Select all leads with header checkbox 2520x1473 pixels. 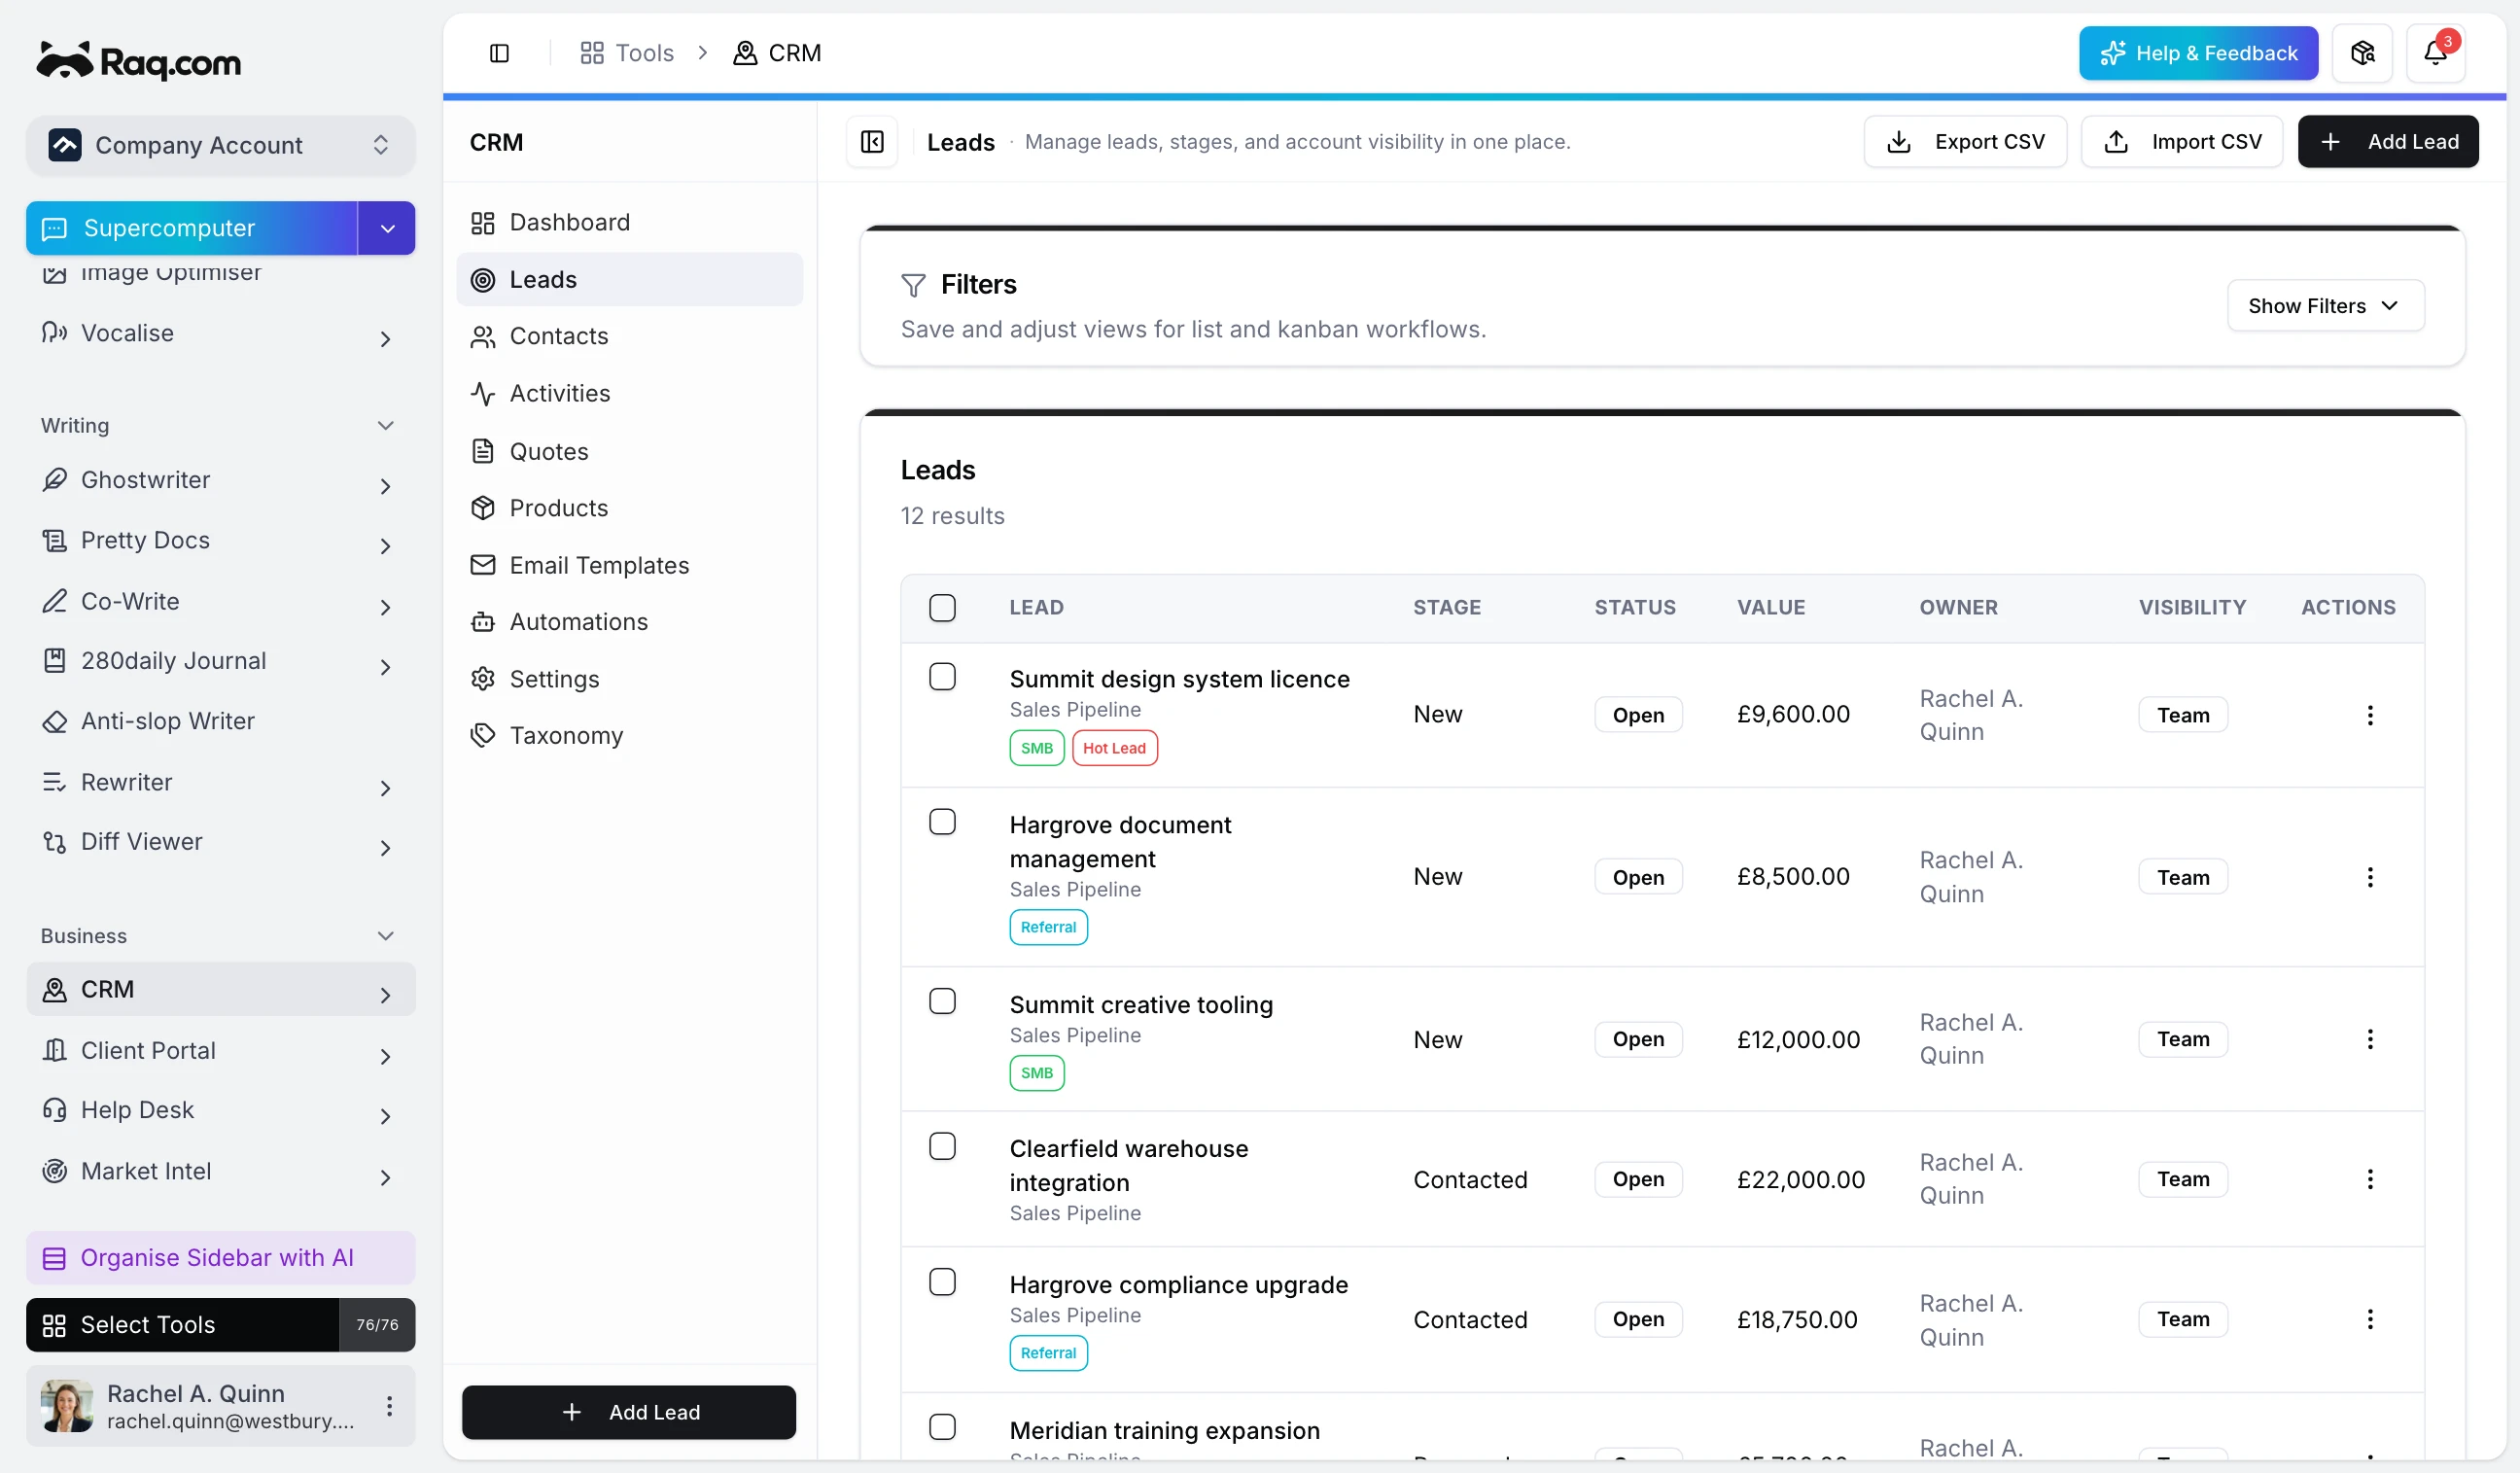coord(942,608)
